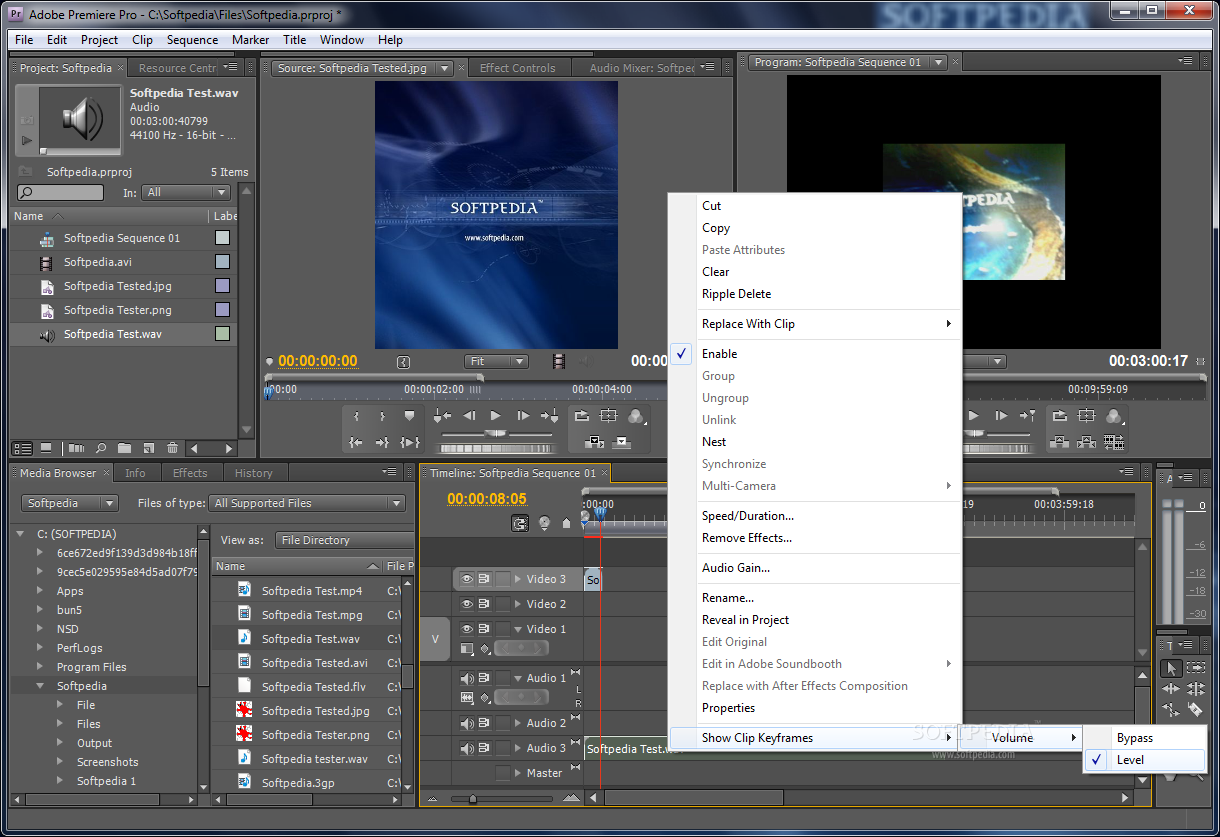The image size is (1220, 837).
Task: Click the orange 00:00:08:05 timeline timecode
Action: [x=486, y=499]
